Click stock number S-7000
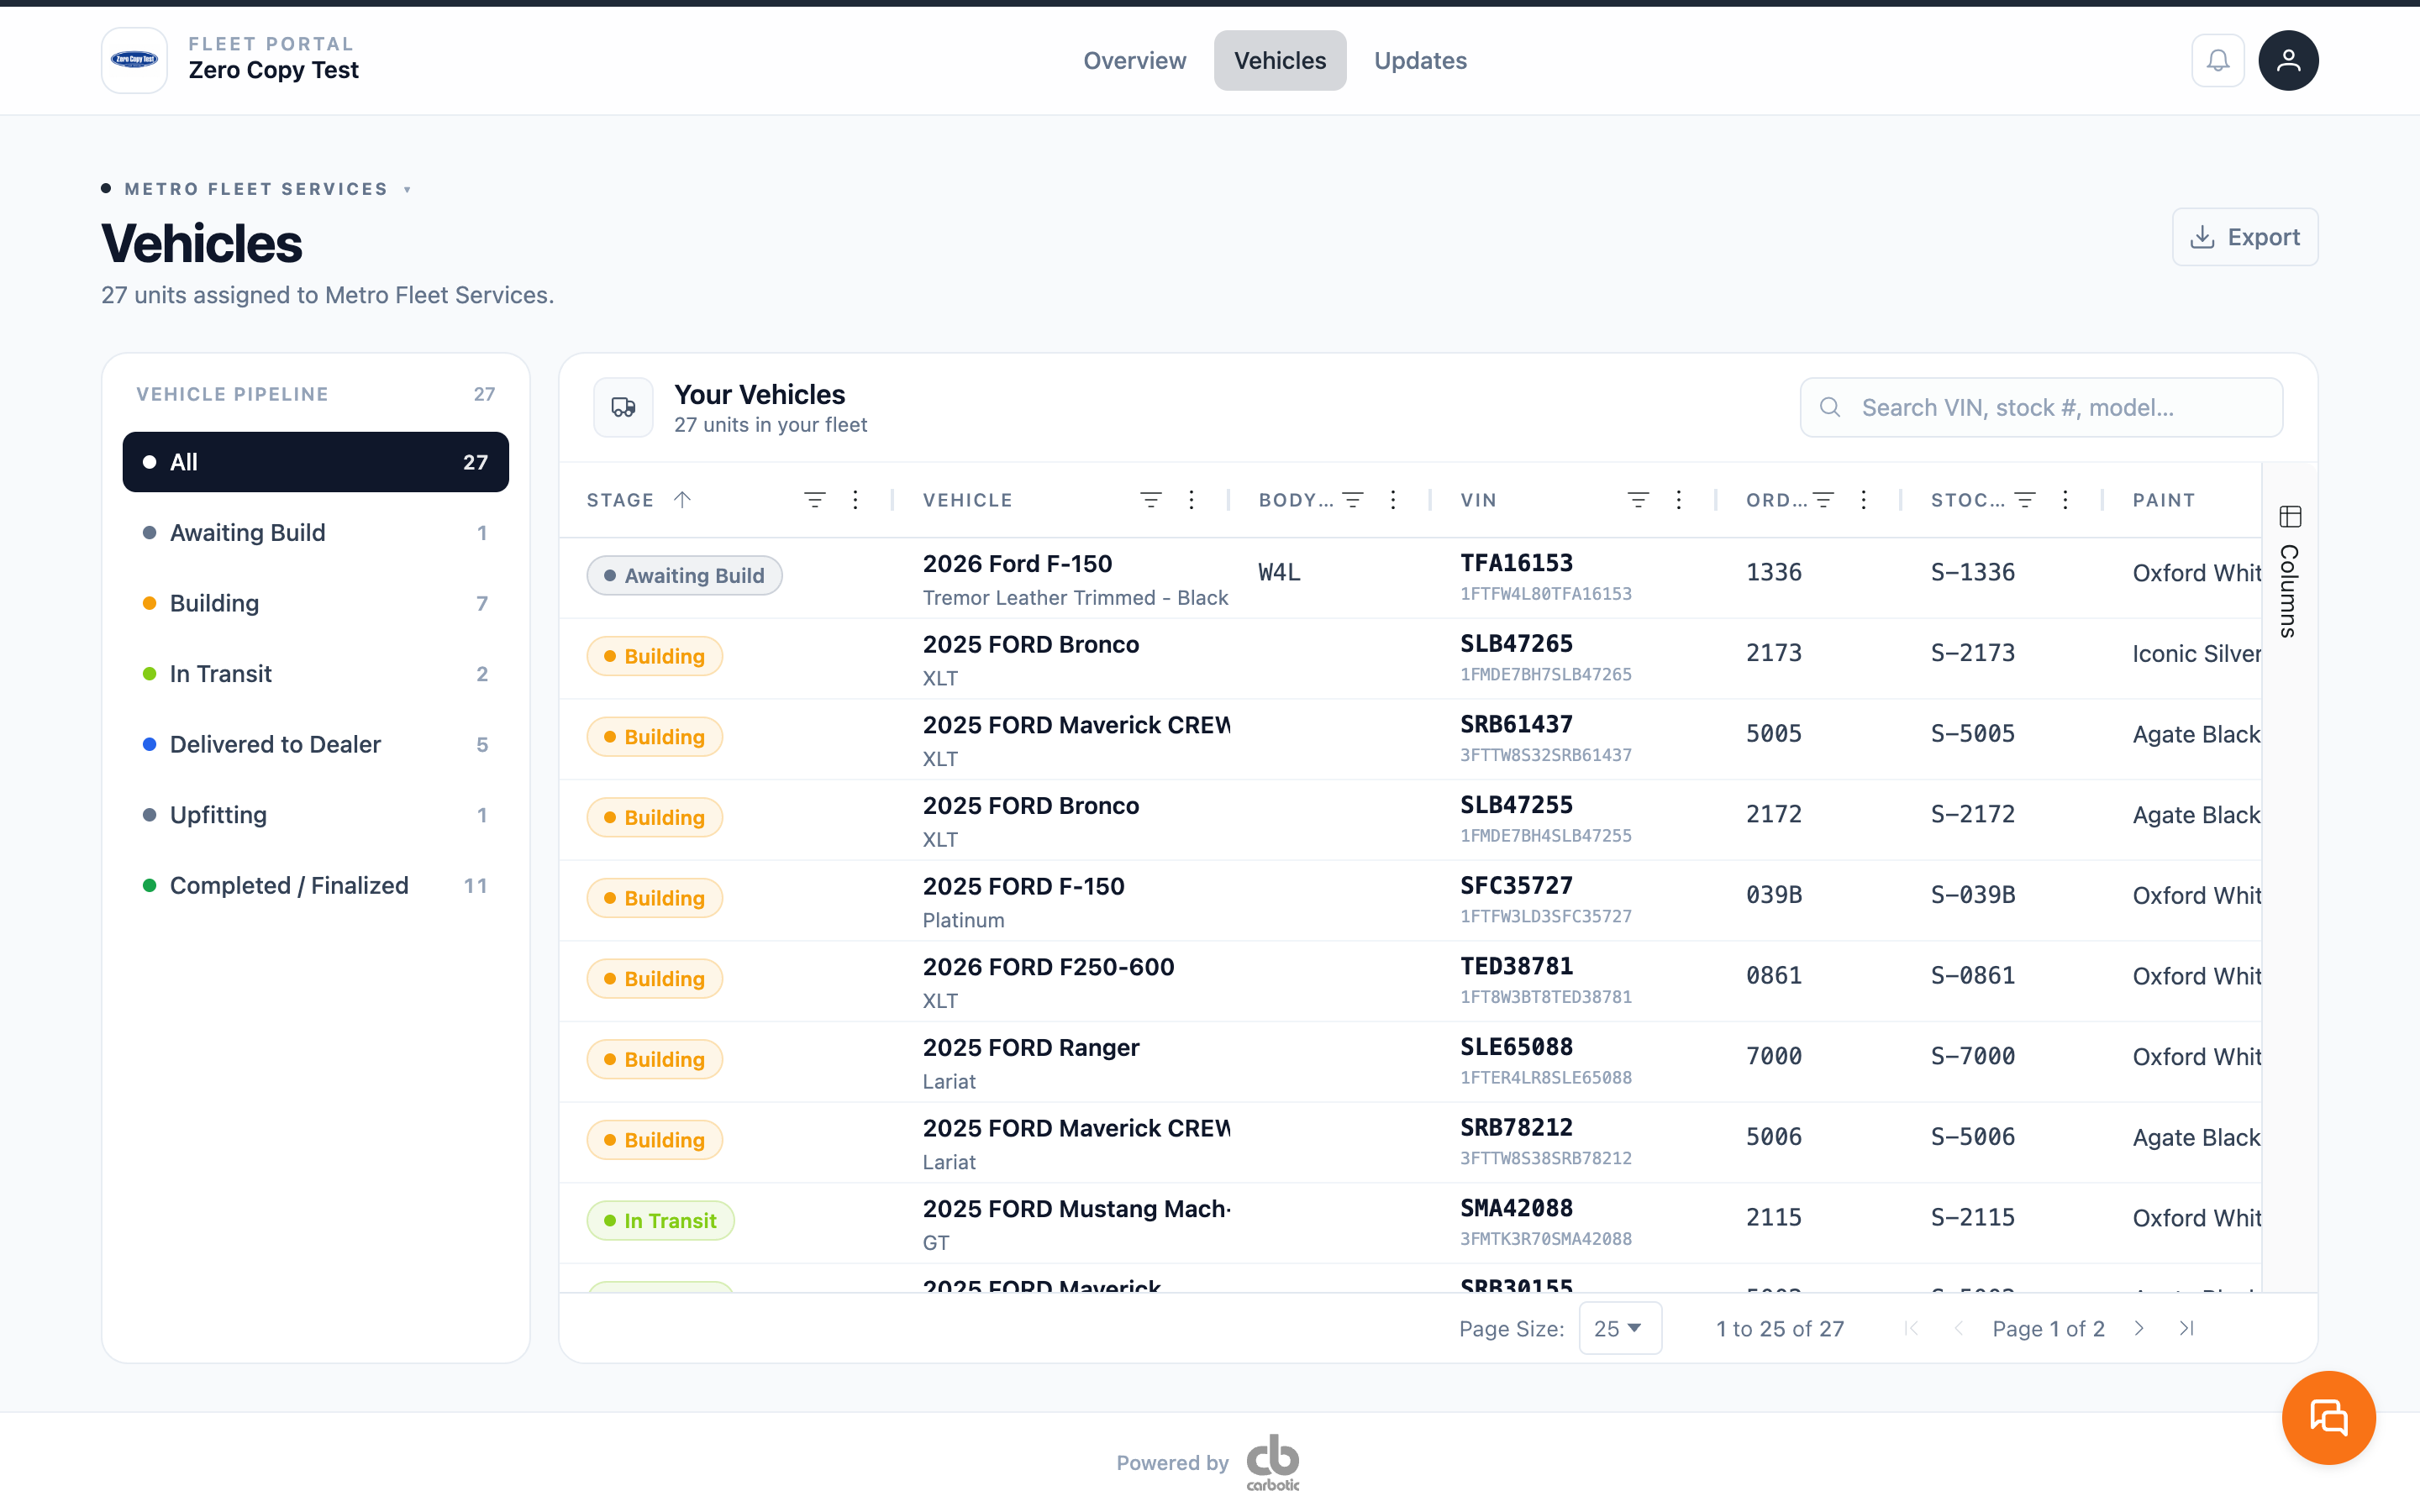2420x1512 pixels. [1972, 1056]
